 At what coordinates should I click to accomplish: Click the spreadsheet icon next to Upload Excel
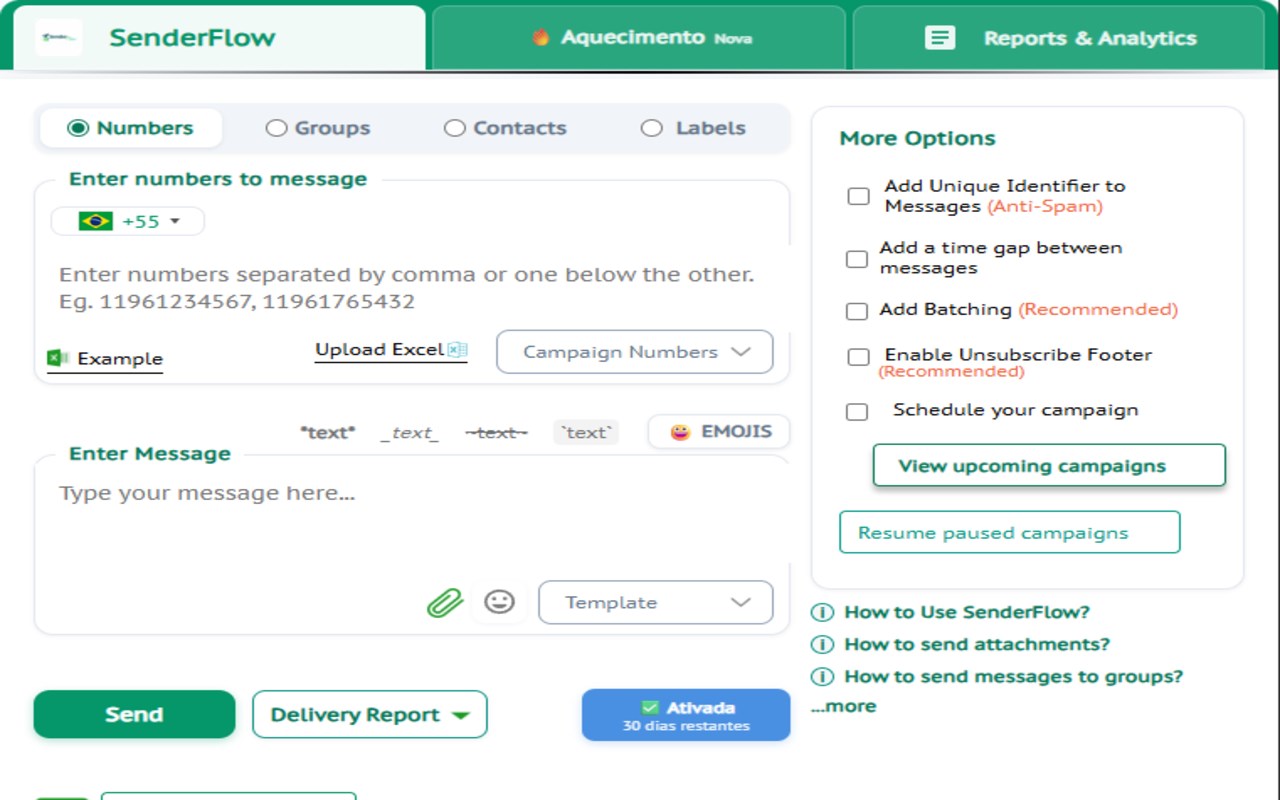click(x=457, y=350)
